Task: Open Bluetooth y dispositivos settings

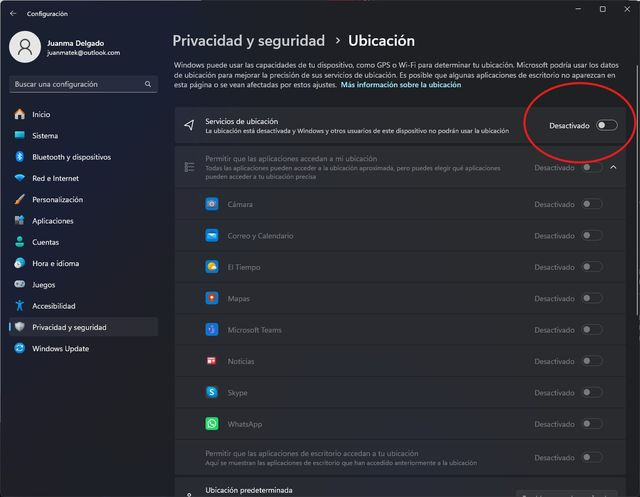Action: tap(70, 157)
